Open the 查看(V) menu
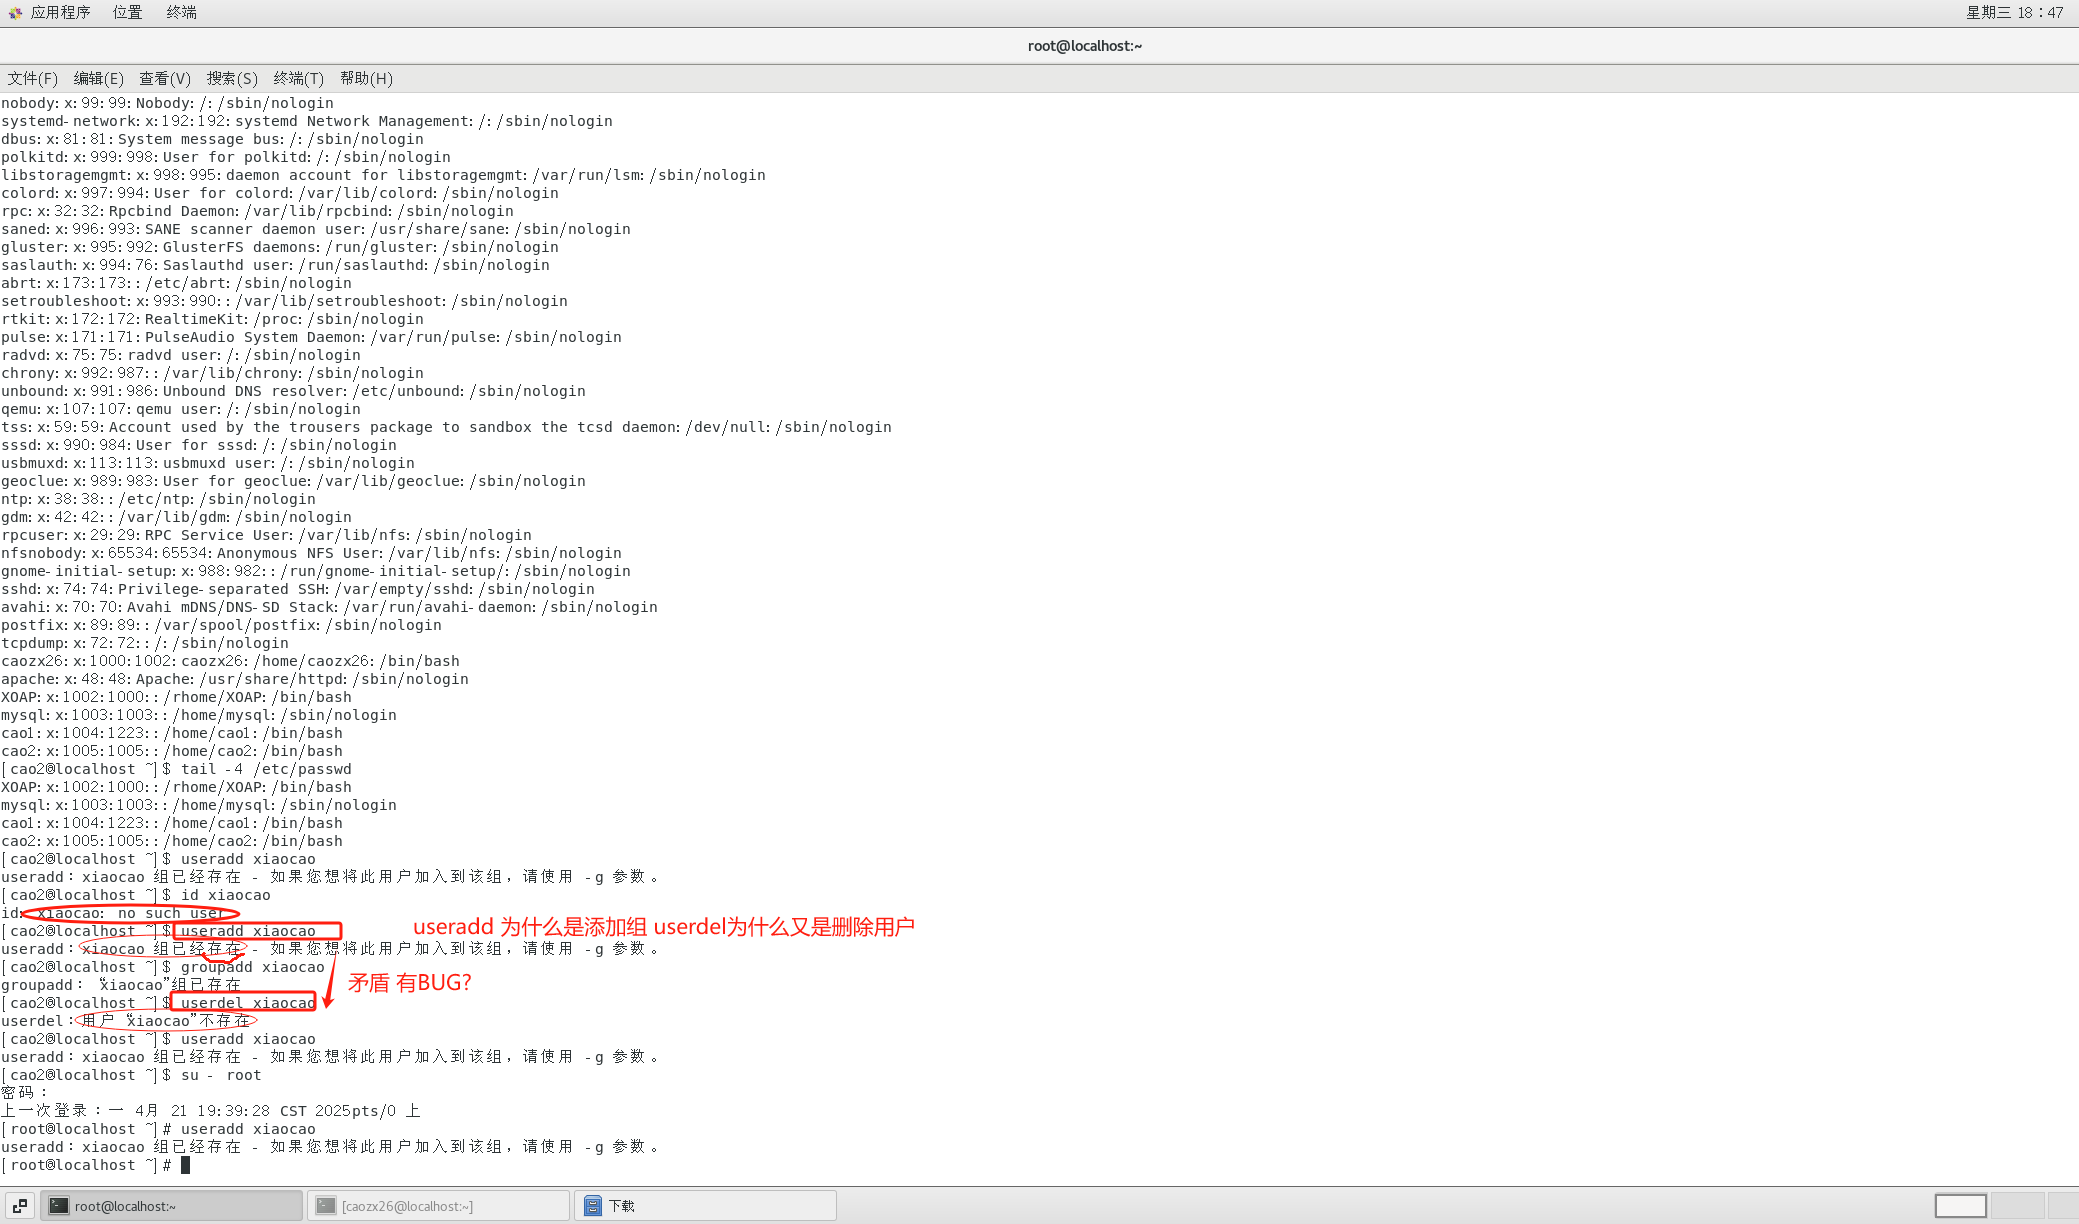Viewport: 2079px width, 1224px height. (x=164, y=78)
